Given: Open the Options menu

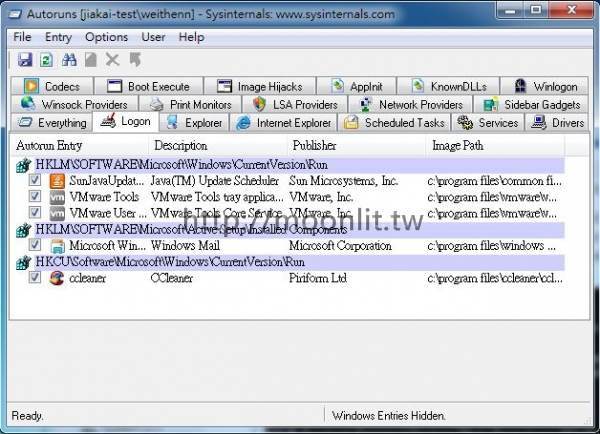Looking at the screenshot, I should point(106,37).
